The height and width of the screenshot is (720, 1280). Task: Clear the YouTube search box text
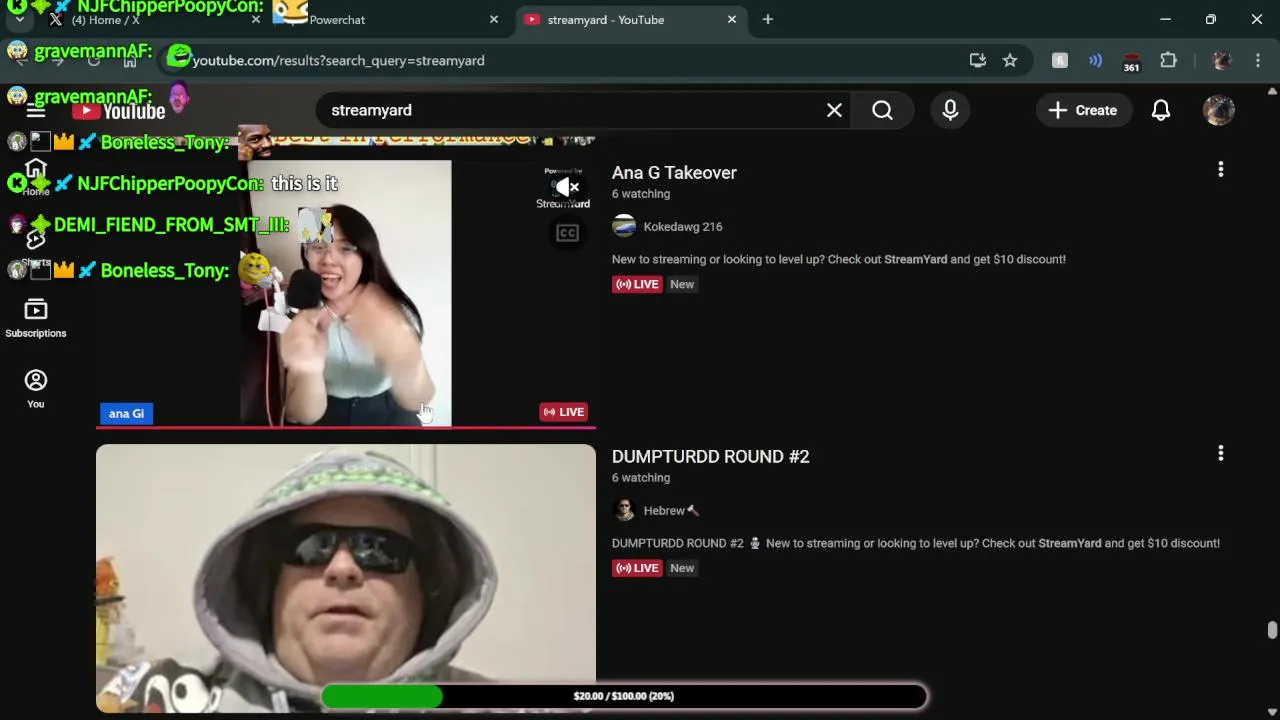(x=834, y=110)
